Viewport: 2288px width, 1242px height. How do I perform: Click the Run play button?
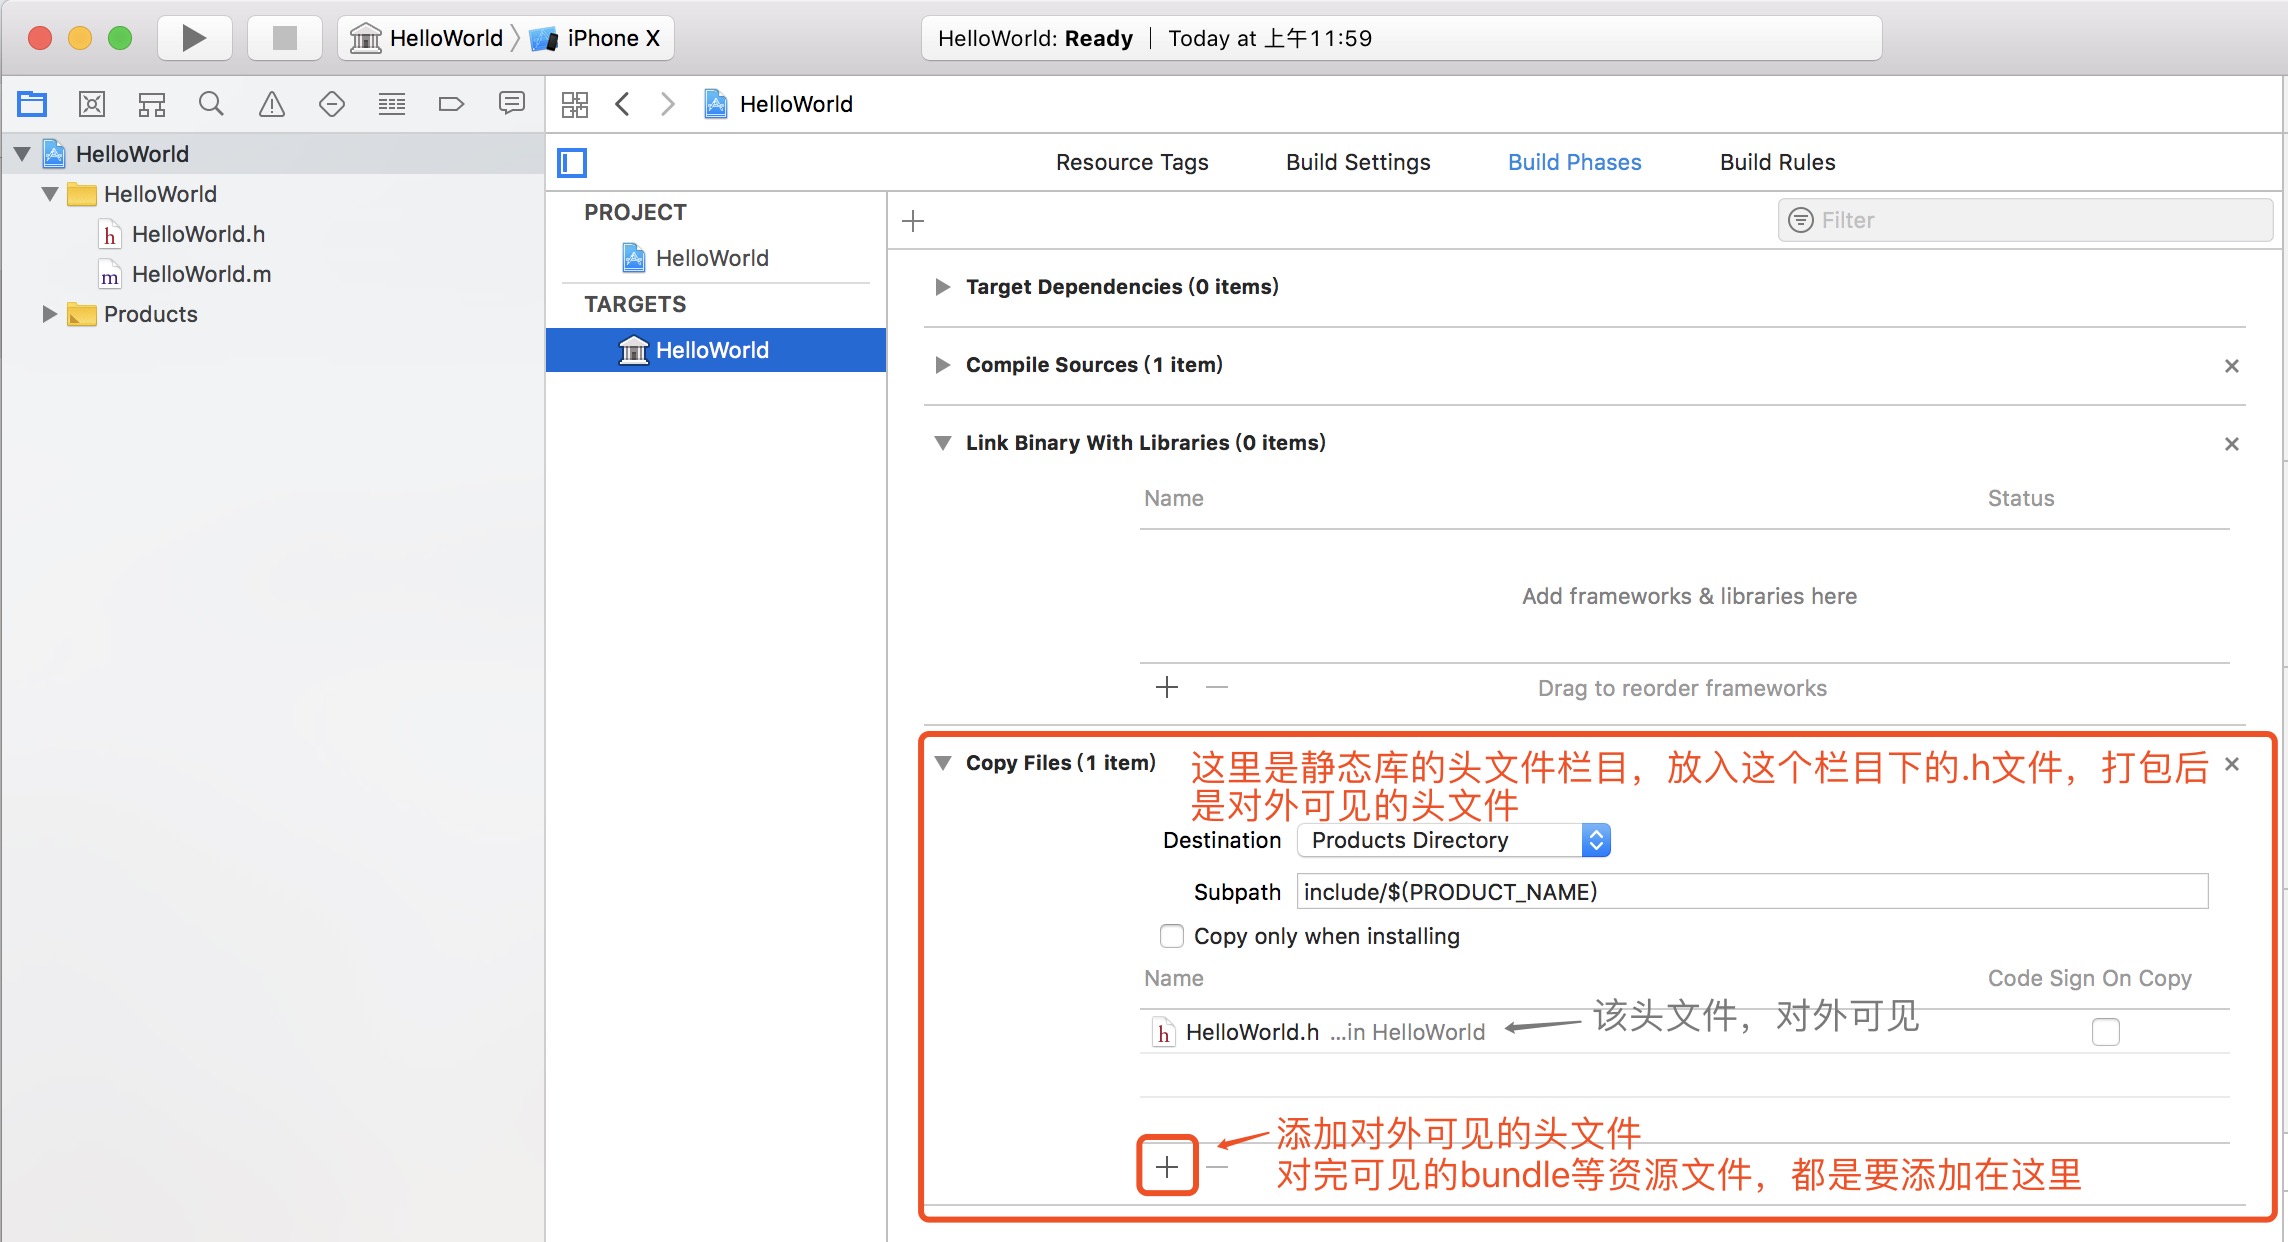point(194,38)
